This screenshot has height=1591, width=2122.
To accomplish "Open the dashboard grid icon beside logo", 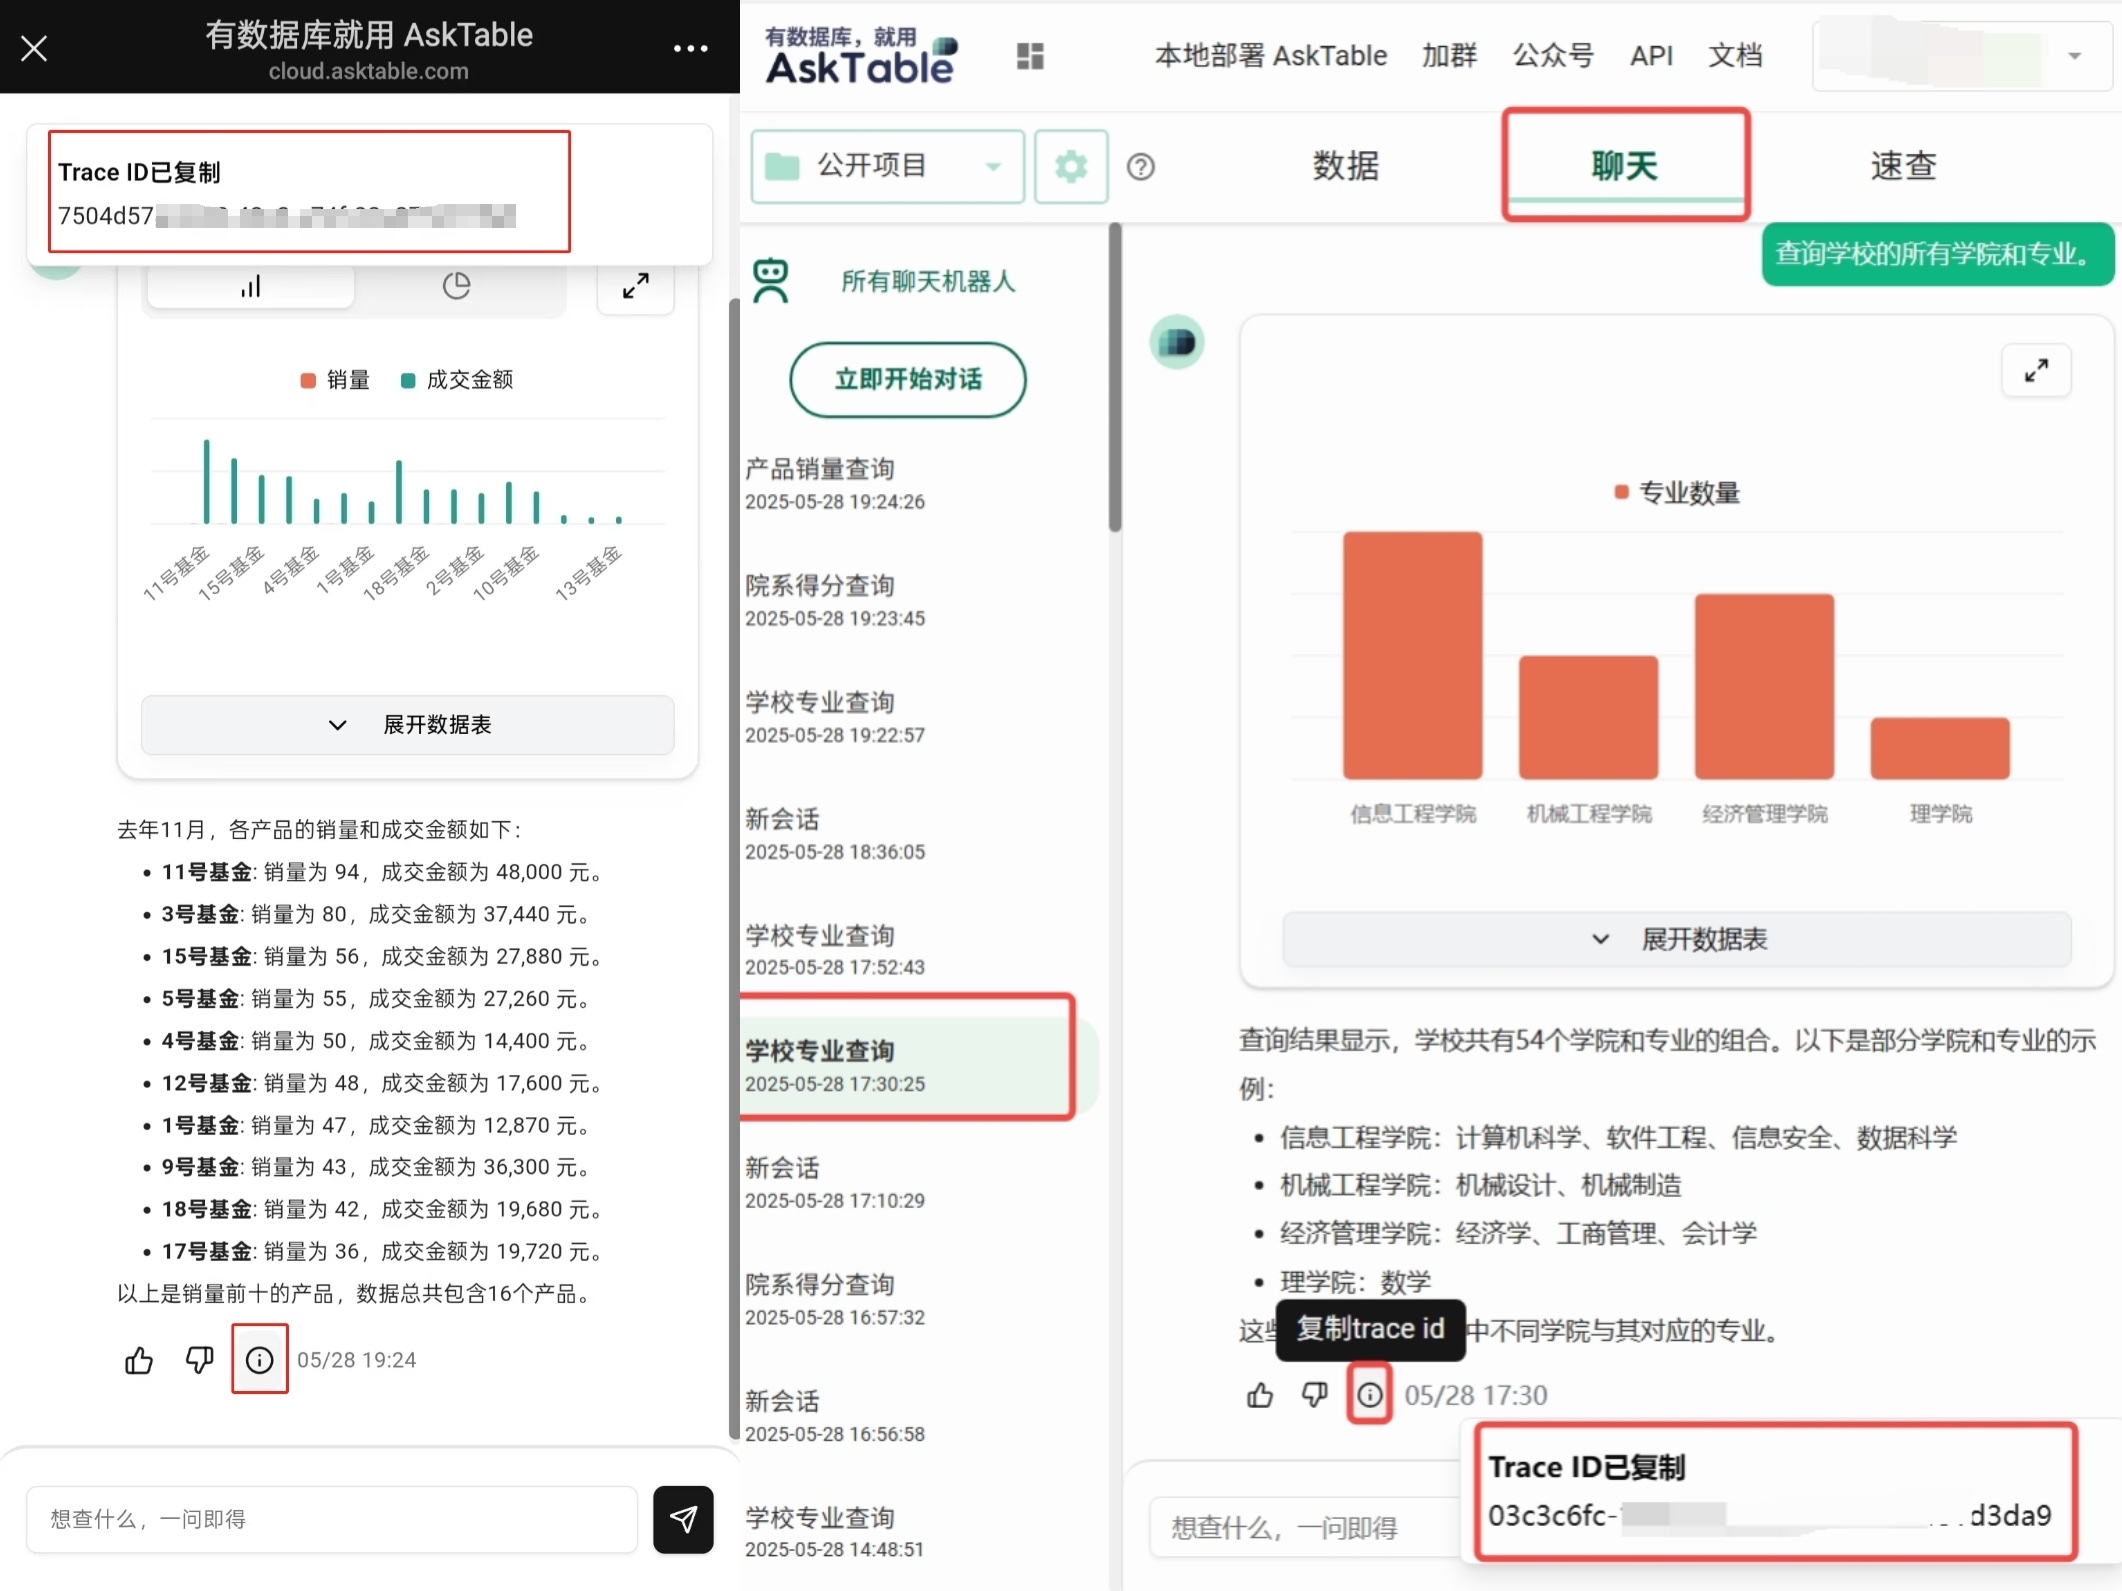I will (x=1030, y=56).
